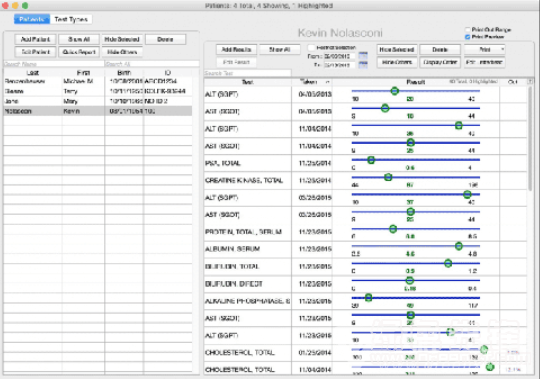Select the BILIRUBIN, DIRECT result row
This screenshot has width=540, height=379.
click(365, 284)
